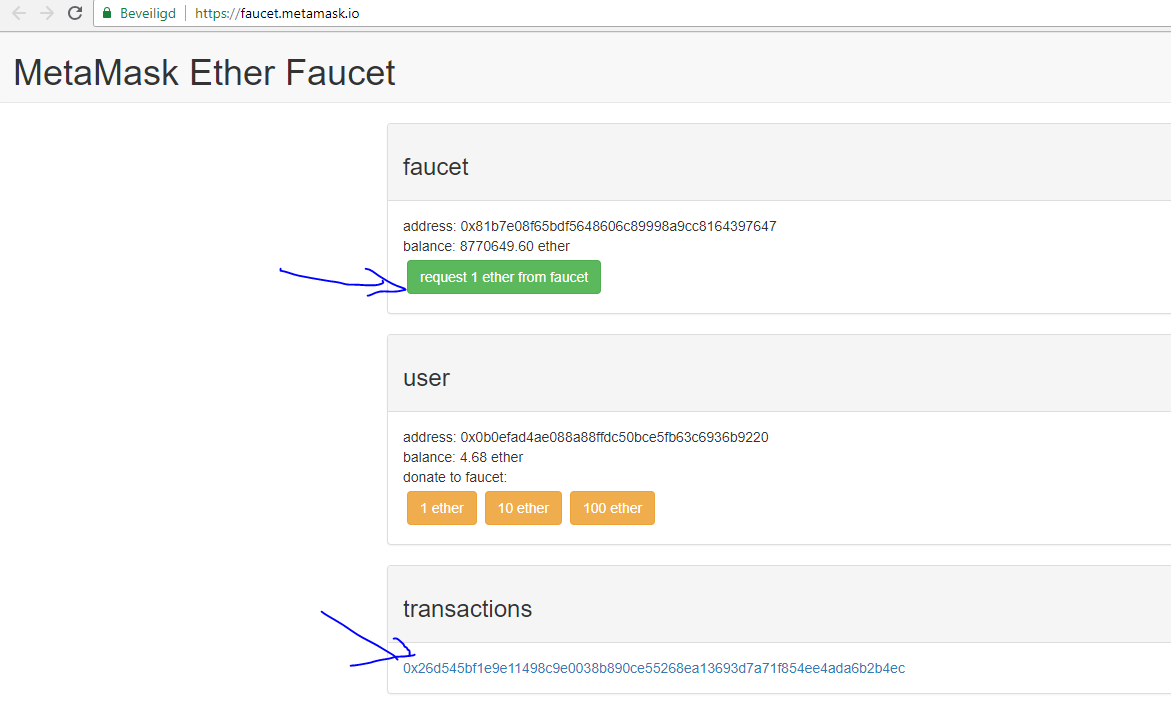Click the browser back arrow

pos(18,13)
